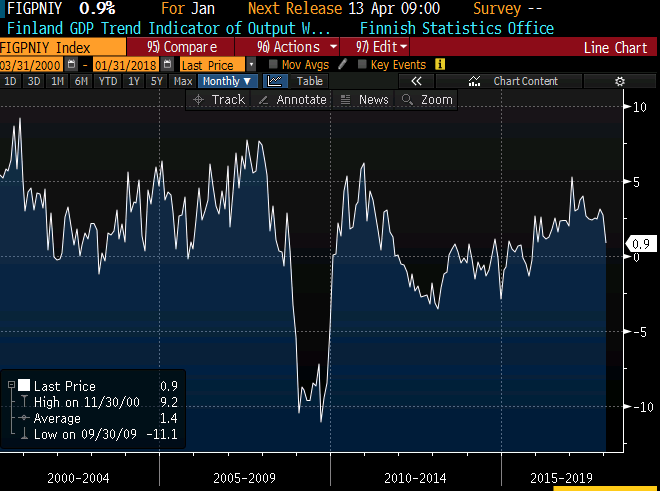Click the pencil edit icon near Mov Avgs
This screenshot has height=491, width=660.
(x=342, y=65)
